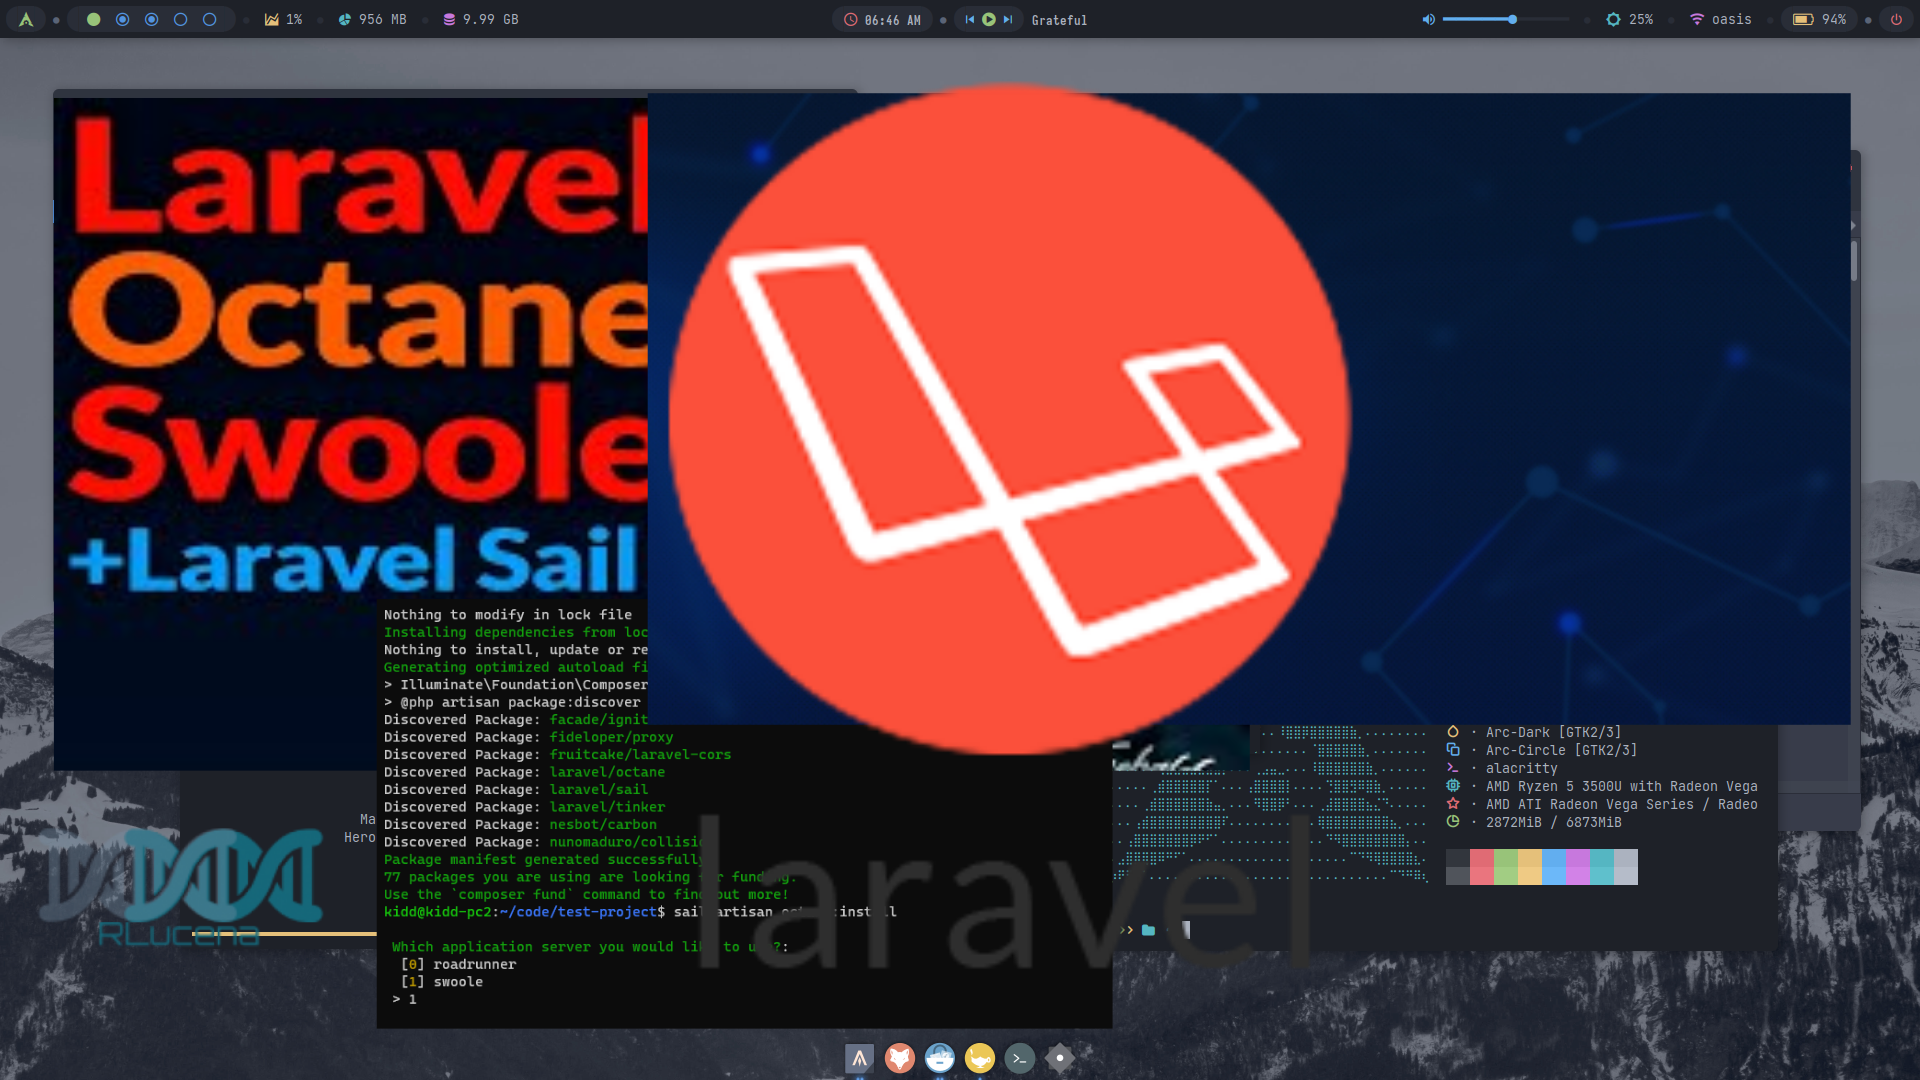The width and height of the screenshot is (1920, 1080).
Task: Click the kidd@kidd-pc2 shell prompt line
Action: pos(640,912)
